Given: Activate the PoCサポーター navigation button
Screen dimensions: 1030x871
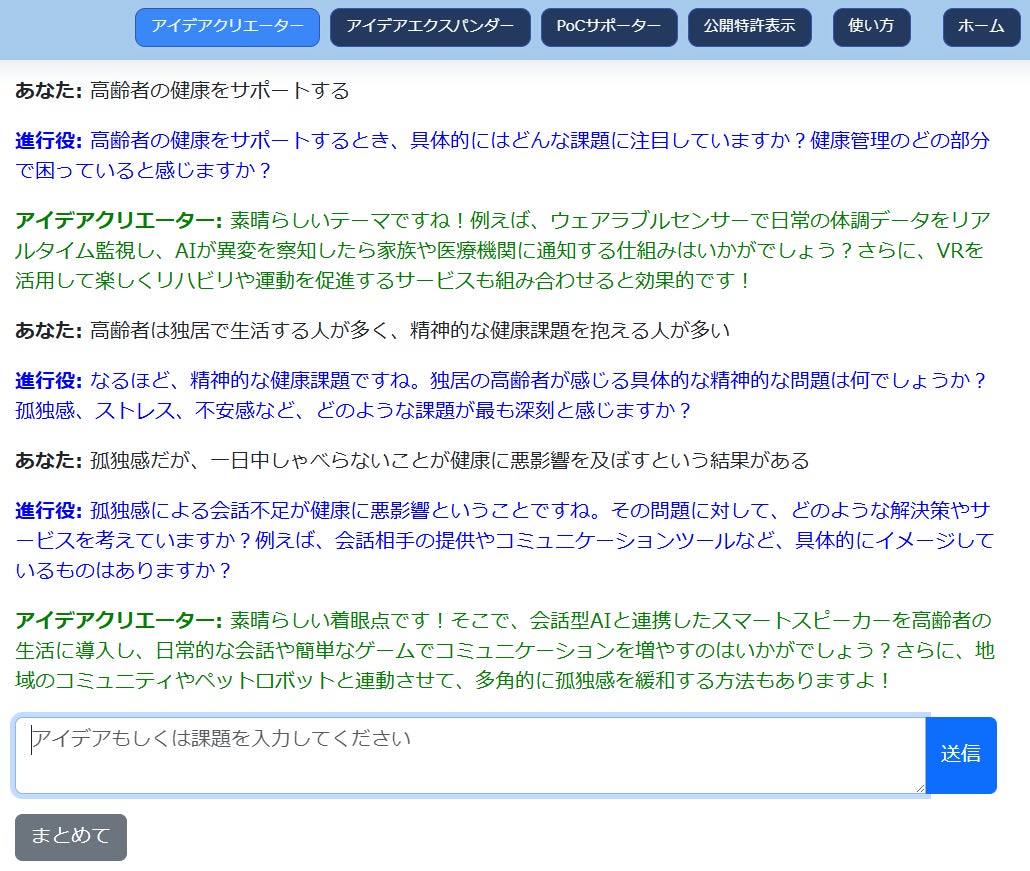Looking at the screenshot, I should click(x=609, y=27).
